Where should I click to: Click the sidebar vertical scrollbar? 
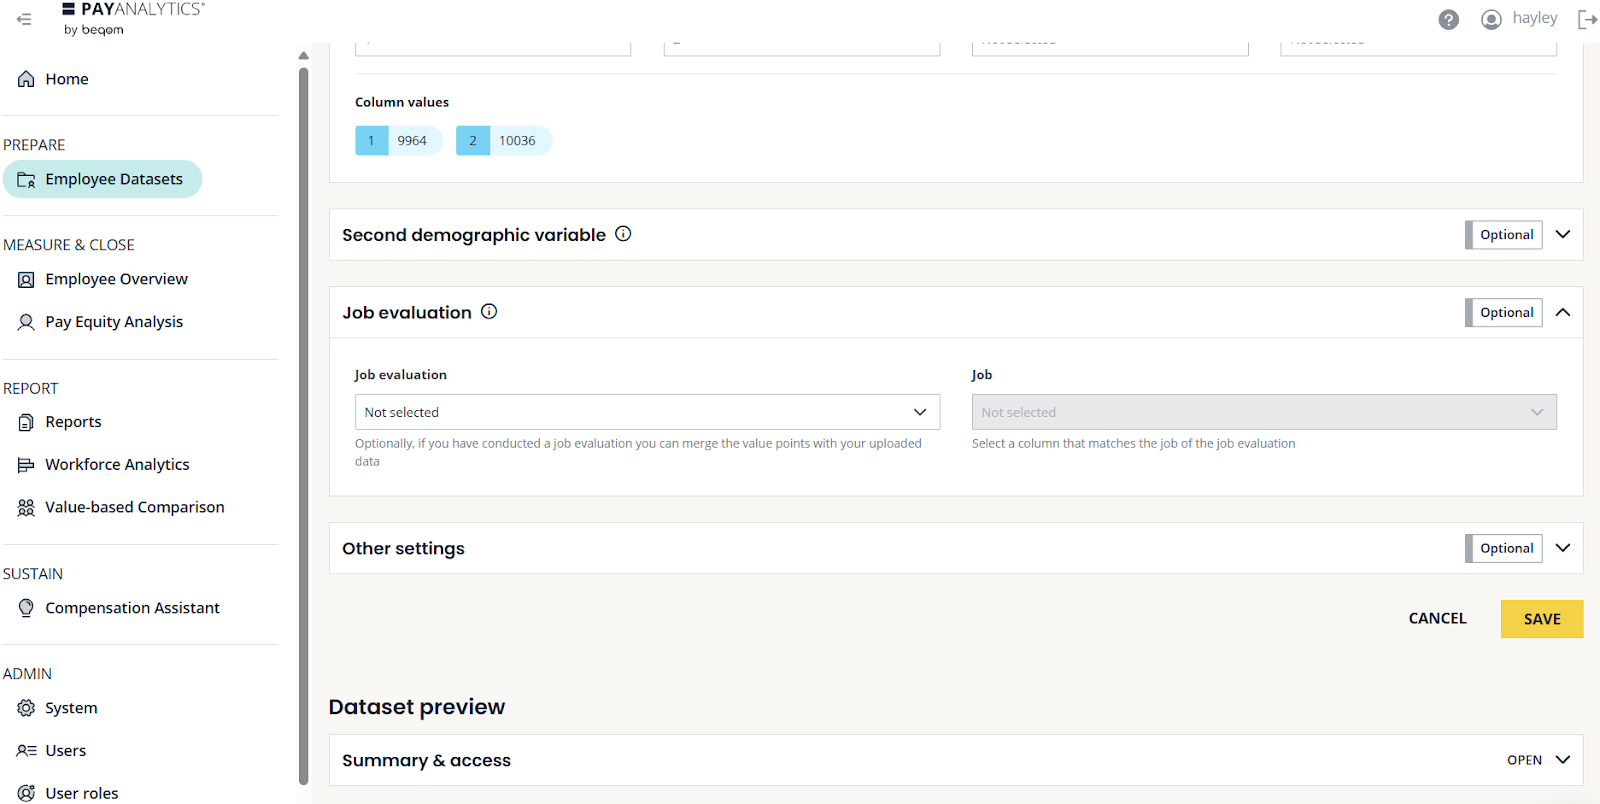pyautogui.click(x=303, y=420)
